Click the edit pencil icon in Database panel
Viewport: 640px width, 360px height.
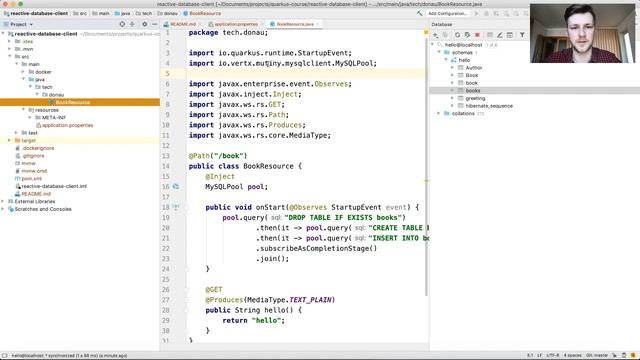(500, 35)
